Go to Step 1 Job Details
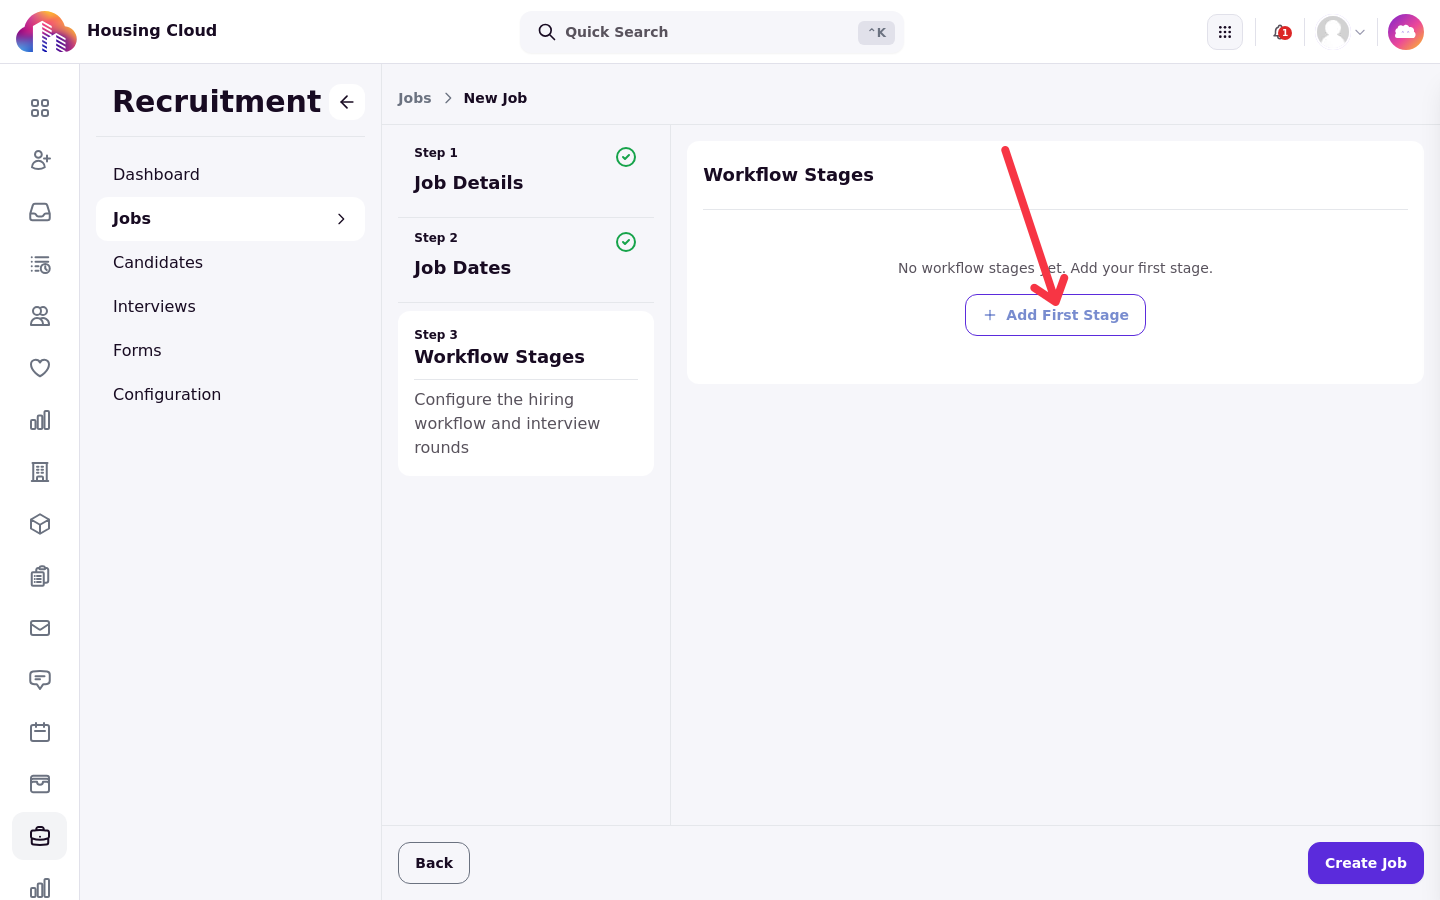 click(526, 170)
